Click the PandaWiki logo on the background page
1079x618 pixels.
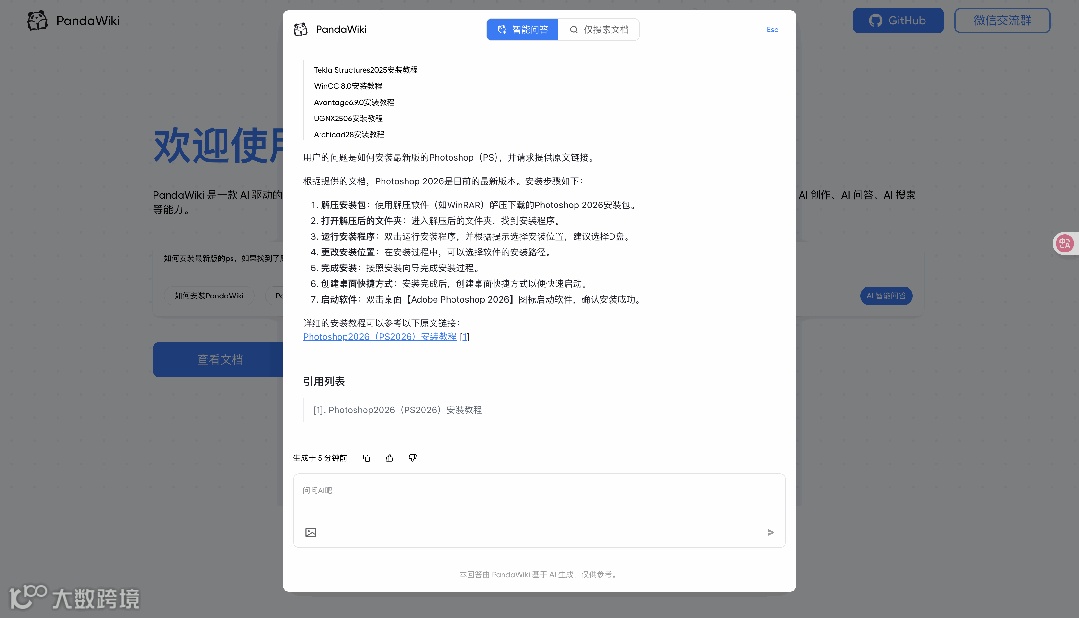click(x=74, y=21)
